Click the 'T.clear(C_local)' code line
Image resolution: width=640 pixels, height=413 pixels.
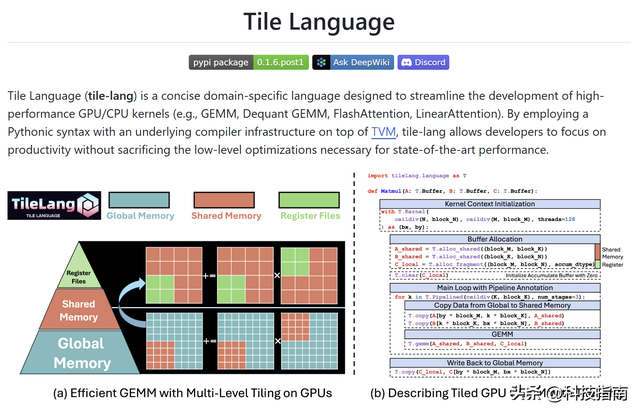(x=421, y=275)
